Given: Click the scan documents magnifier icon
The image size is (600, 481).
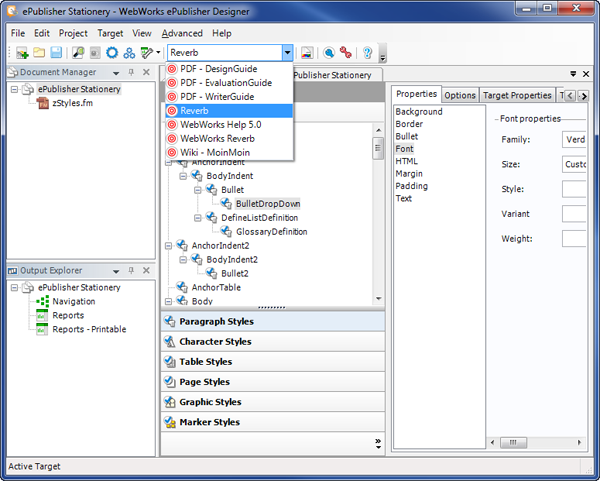Looking at the screenshot, I should [x=78, y=53].
